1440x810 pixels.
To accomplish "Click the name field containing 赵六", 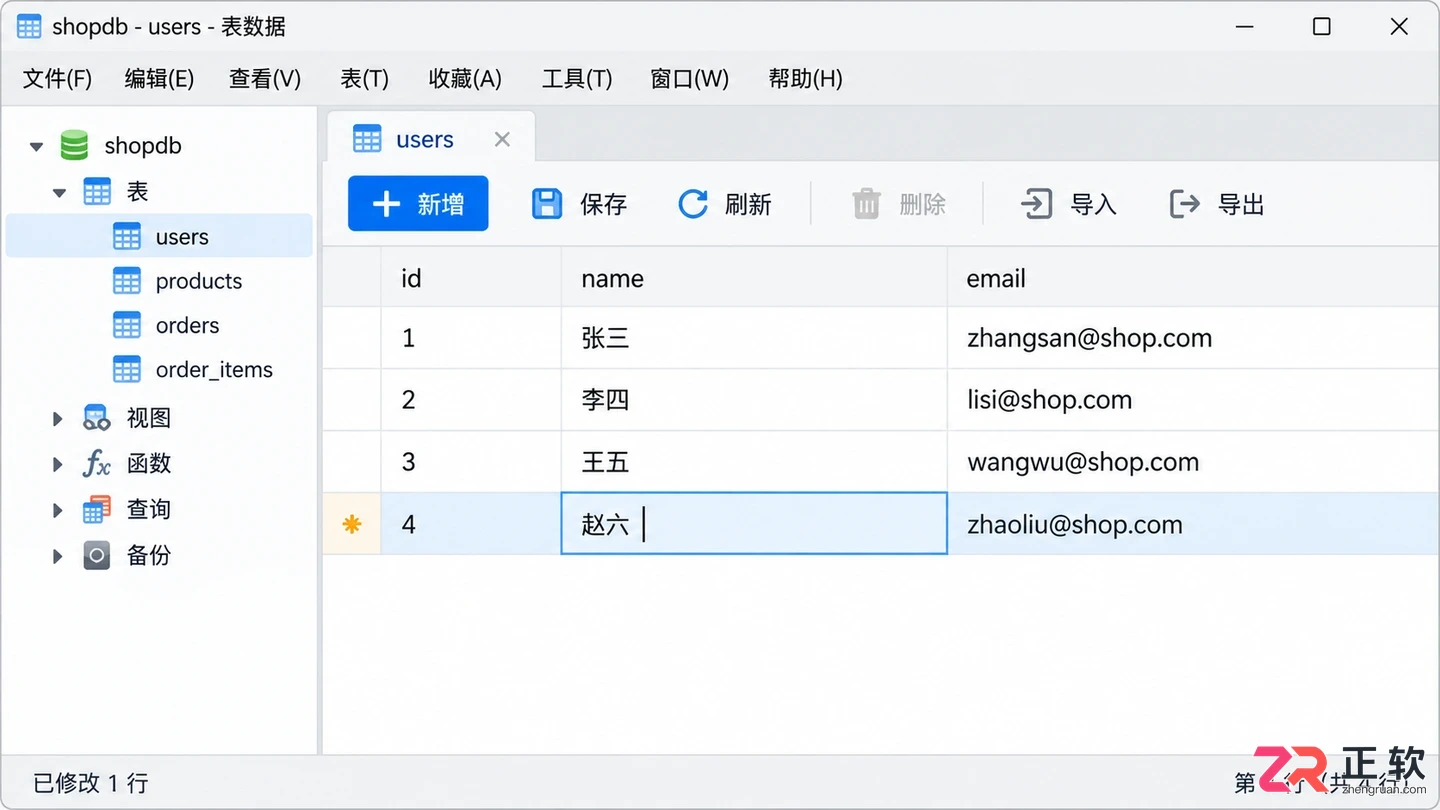I will pos(754,523).
